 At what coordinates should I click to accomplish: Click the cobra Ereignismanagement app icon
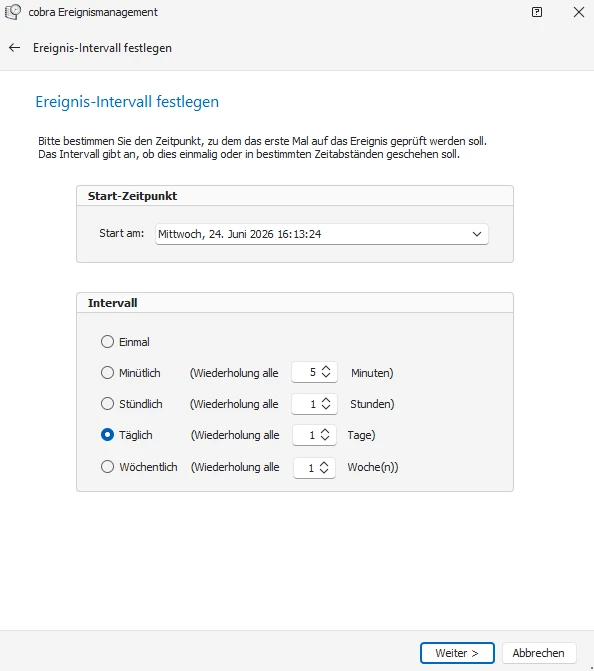pyautogui.click(x=13, y=12)
